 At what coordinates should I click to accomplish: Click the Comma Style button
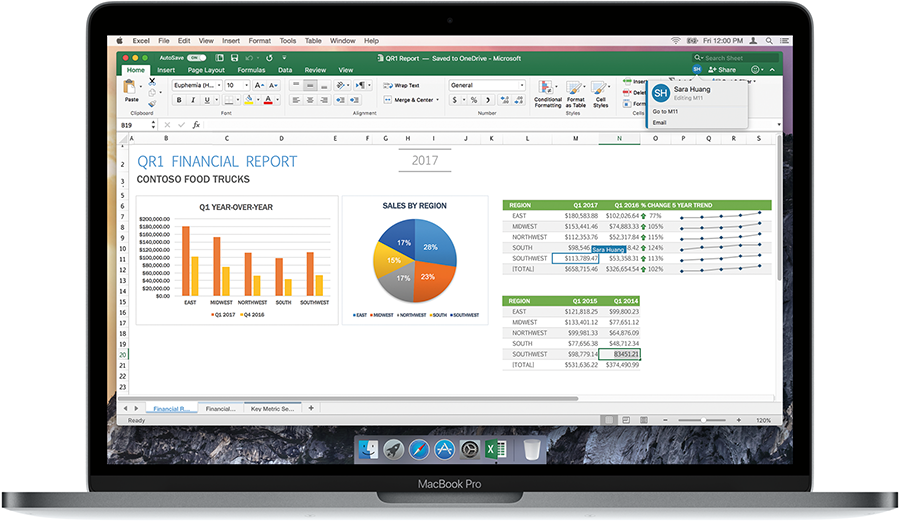(x=488, y=100)
